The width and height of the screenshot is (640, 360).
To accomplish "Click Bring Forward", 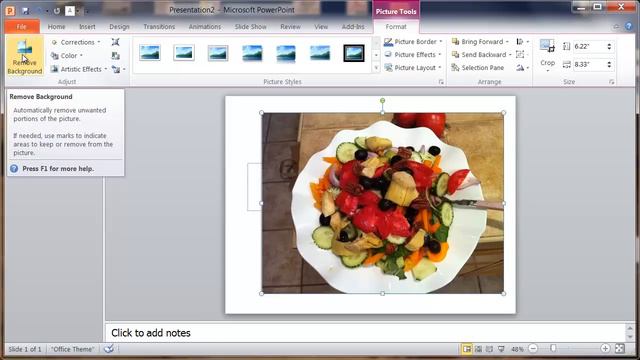I will click(x=480, y=42).
